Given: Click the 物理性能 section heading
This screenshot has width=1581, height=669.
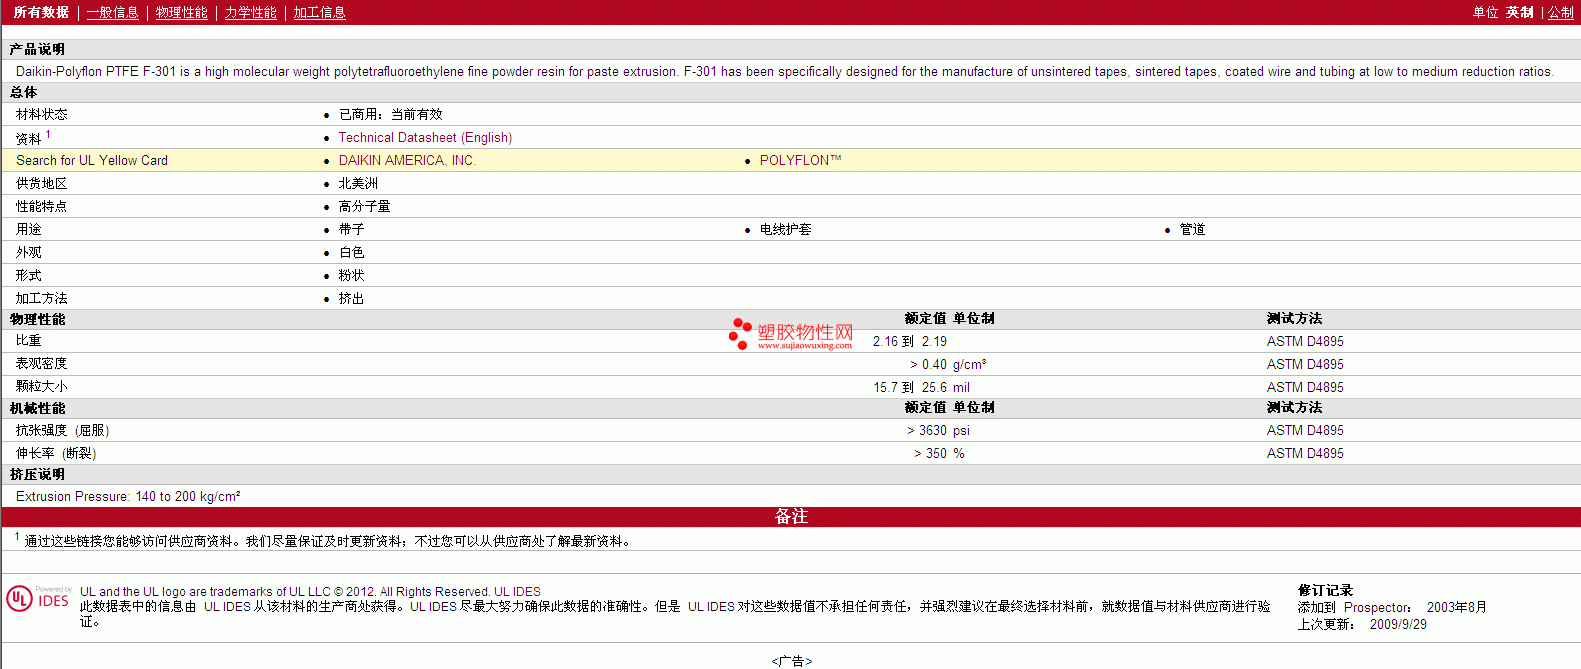Looking at the screenshot, I should (37, 319).
